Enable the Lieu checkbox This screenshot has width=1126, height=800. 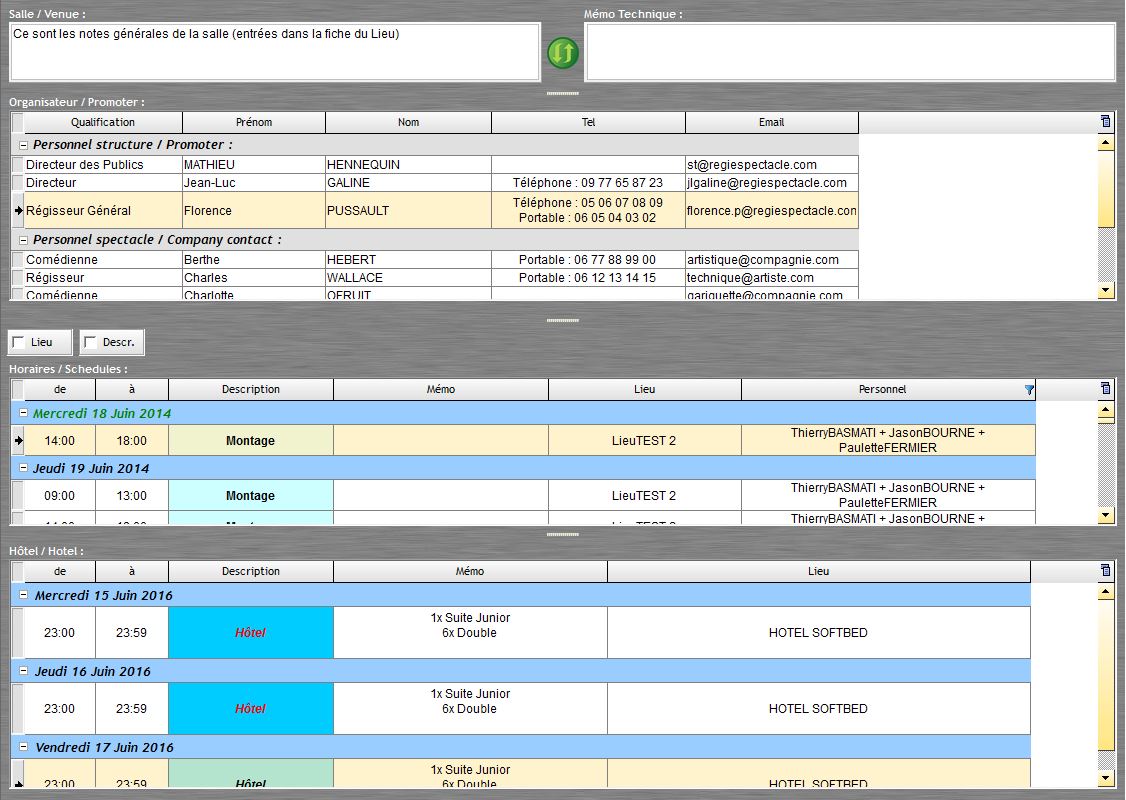18,343
